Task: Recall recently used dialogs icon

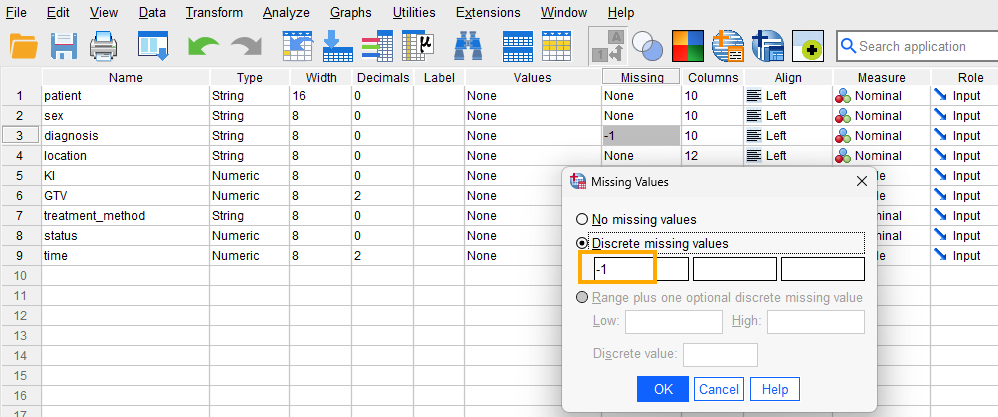Action: point(153,46)
